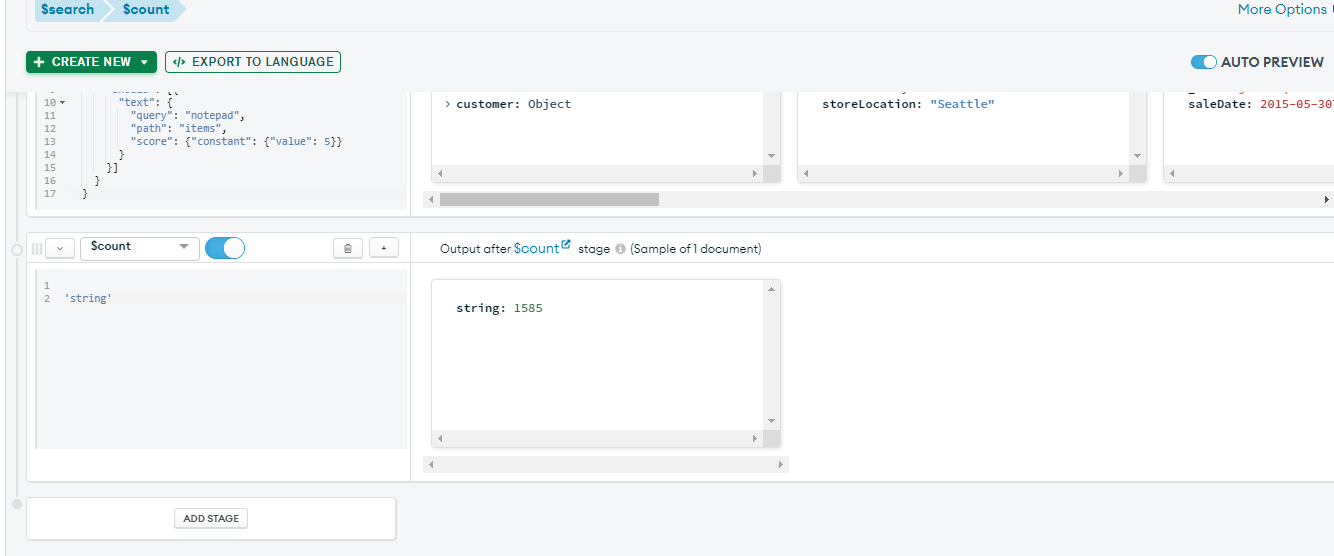Viewport: 1334px width, 556px height.
Task: Expand the customer Object field
Action: click(447, 104)
